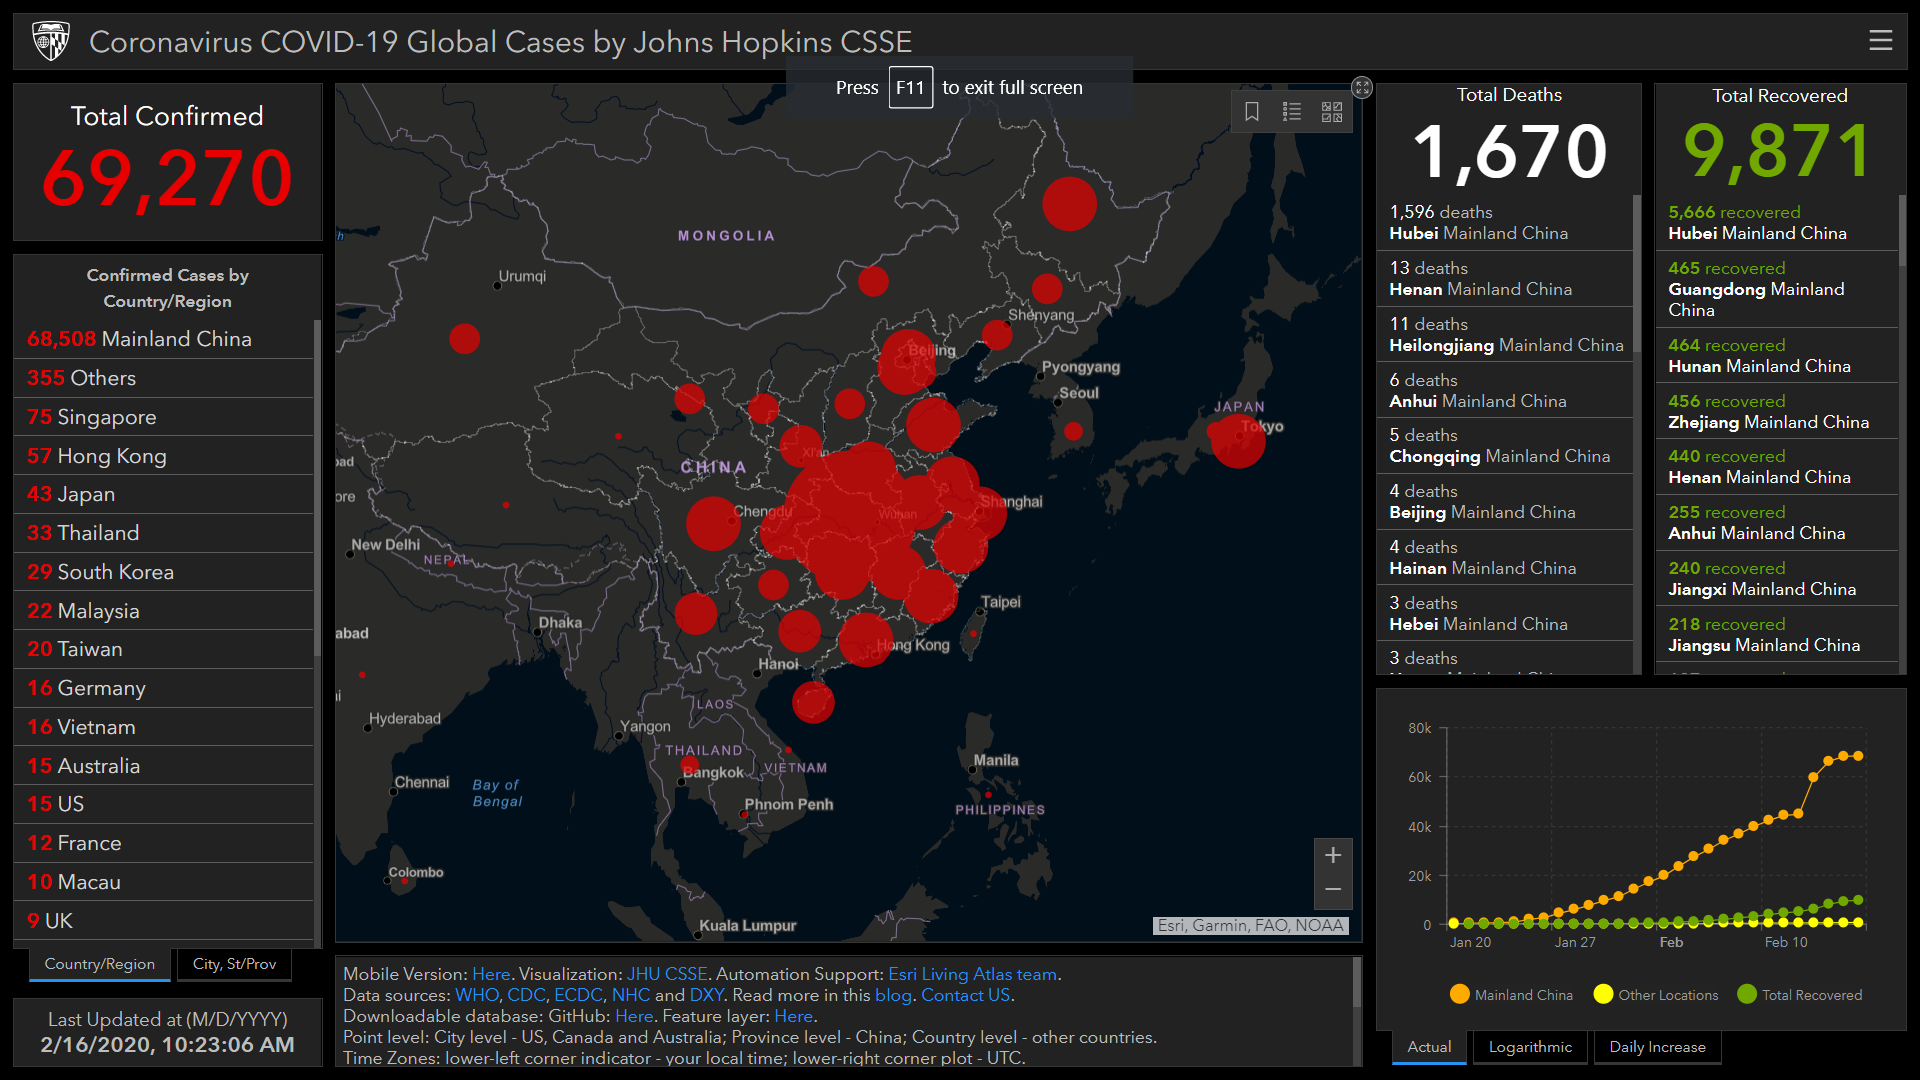Select Singapore in the country list
1920x1080 pixels.
click(106, 417)
